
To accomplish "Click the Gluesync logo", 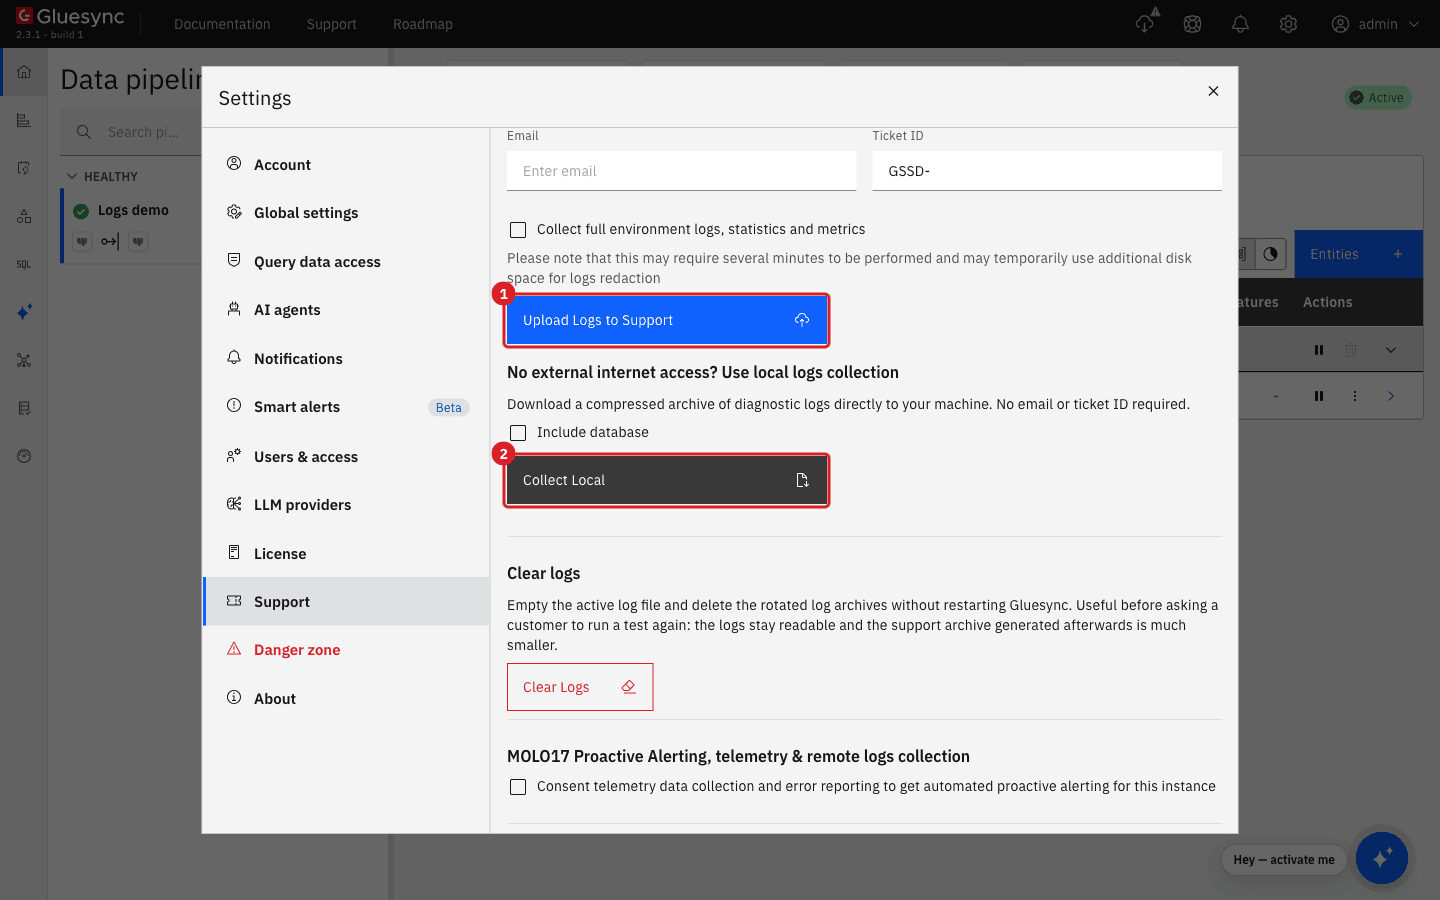I will pos(70,17).
